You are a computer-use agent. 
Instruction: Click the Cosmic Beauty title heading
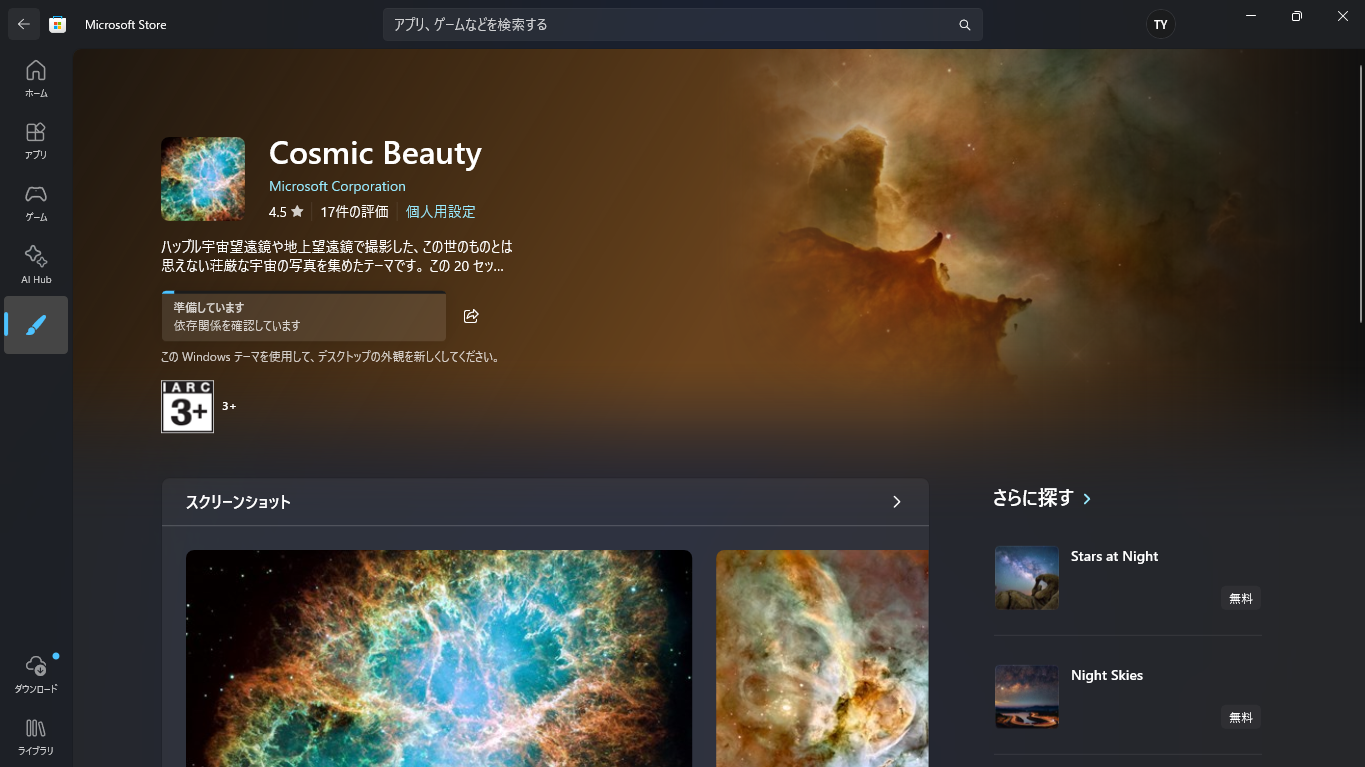tap(375, 153)
